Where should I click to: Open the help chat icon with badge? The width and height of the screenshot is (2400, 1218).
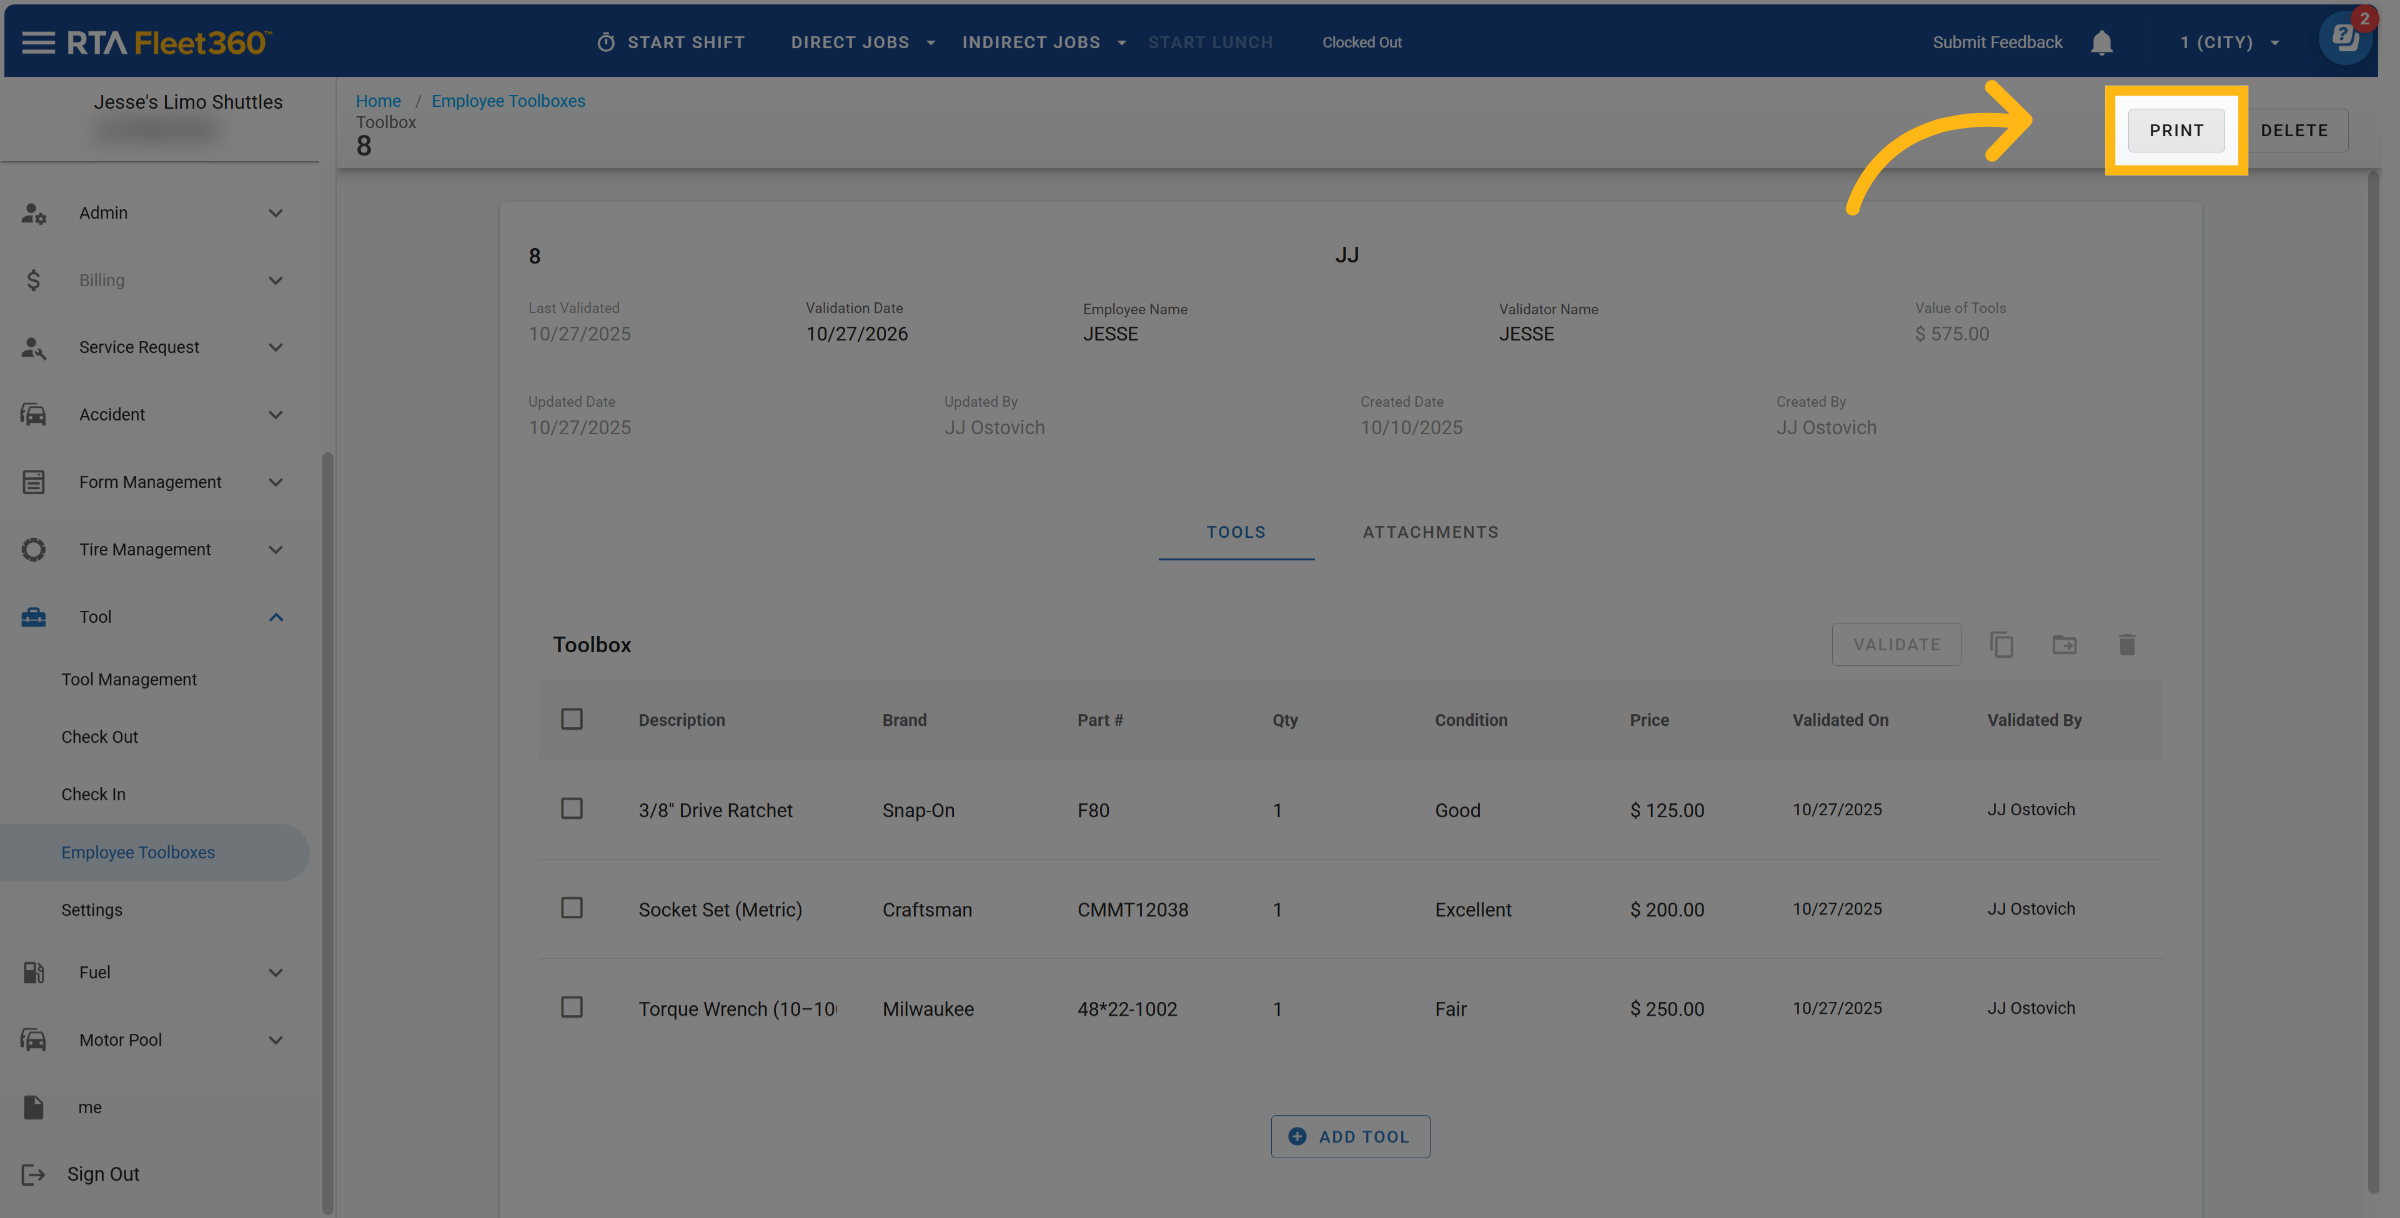2343,39
